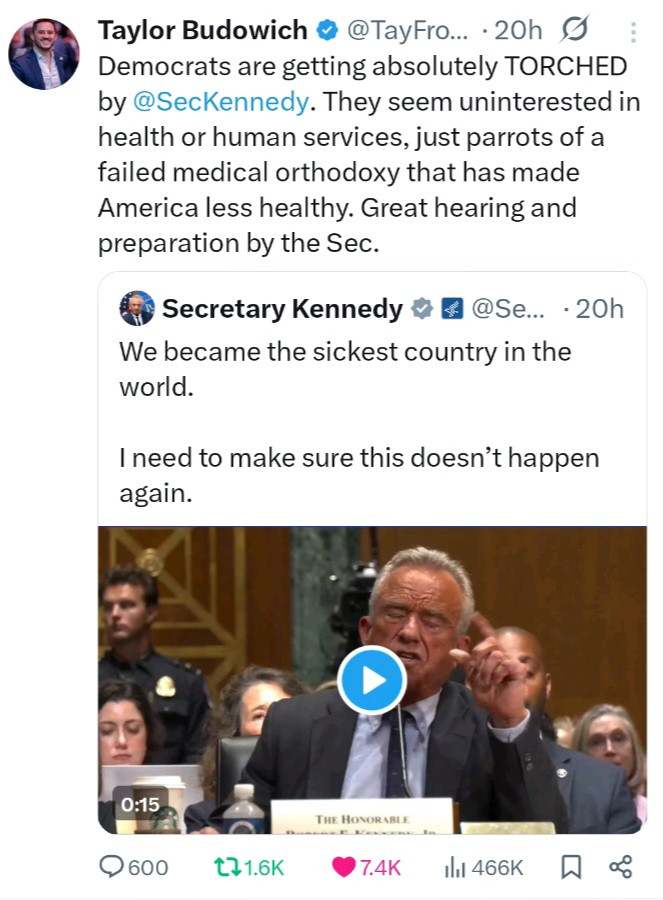Open the quoted Secretary Kennedy name
Screen dimensions: 663x900
[282, 309]
